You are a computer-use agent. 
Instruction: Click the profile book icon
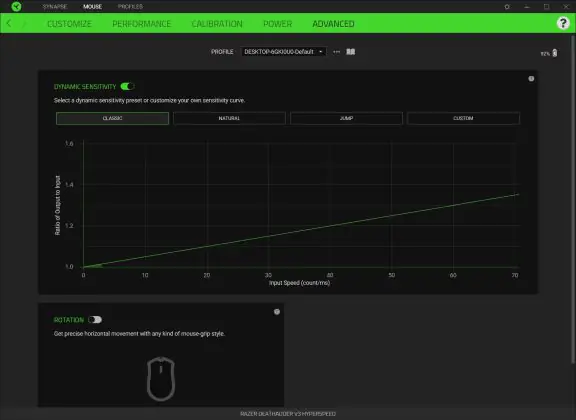(x=351, y=52)
